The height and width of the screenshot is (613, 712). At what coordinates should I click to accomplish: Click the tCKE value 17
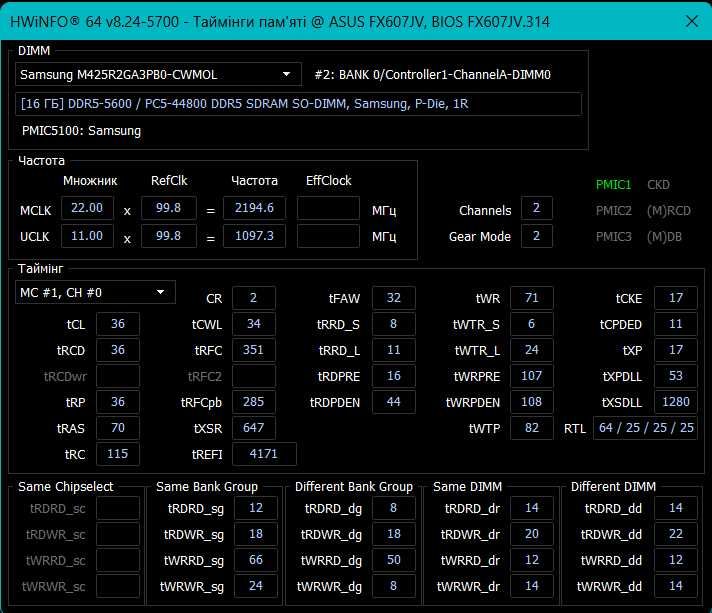pyautogui.click(x=676, y=298)
